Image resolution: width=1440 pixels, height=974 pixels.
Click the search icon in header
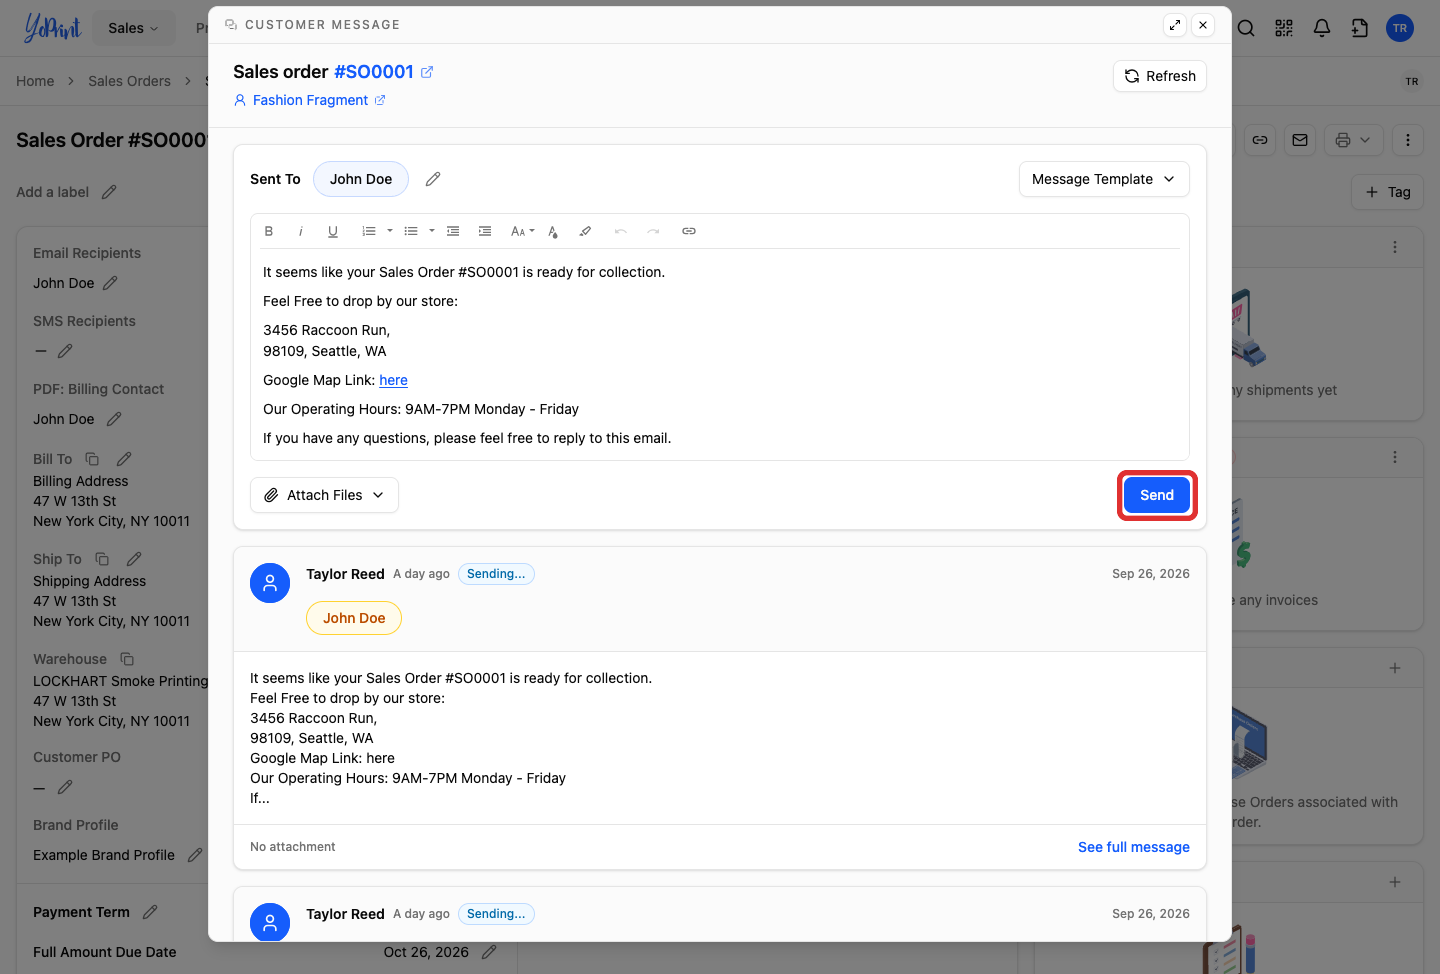pyautogui.click(x=1246, y=28)
